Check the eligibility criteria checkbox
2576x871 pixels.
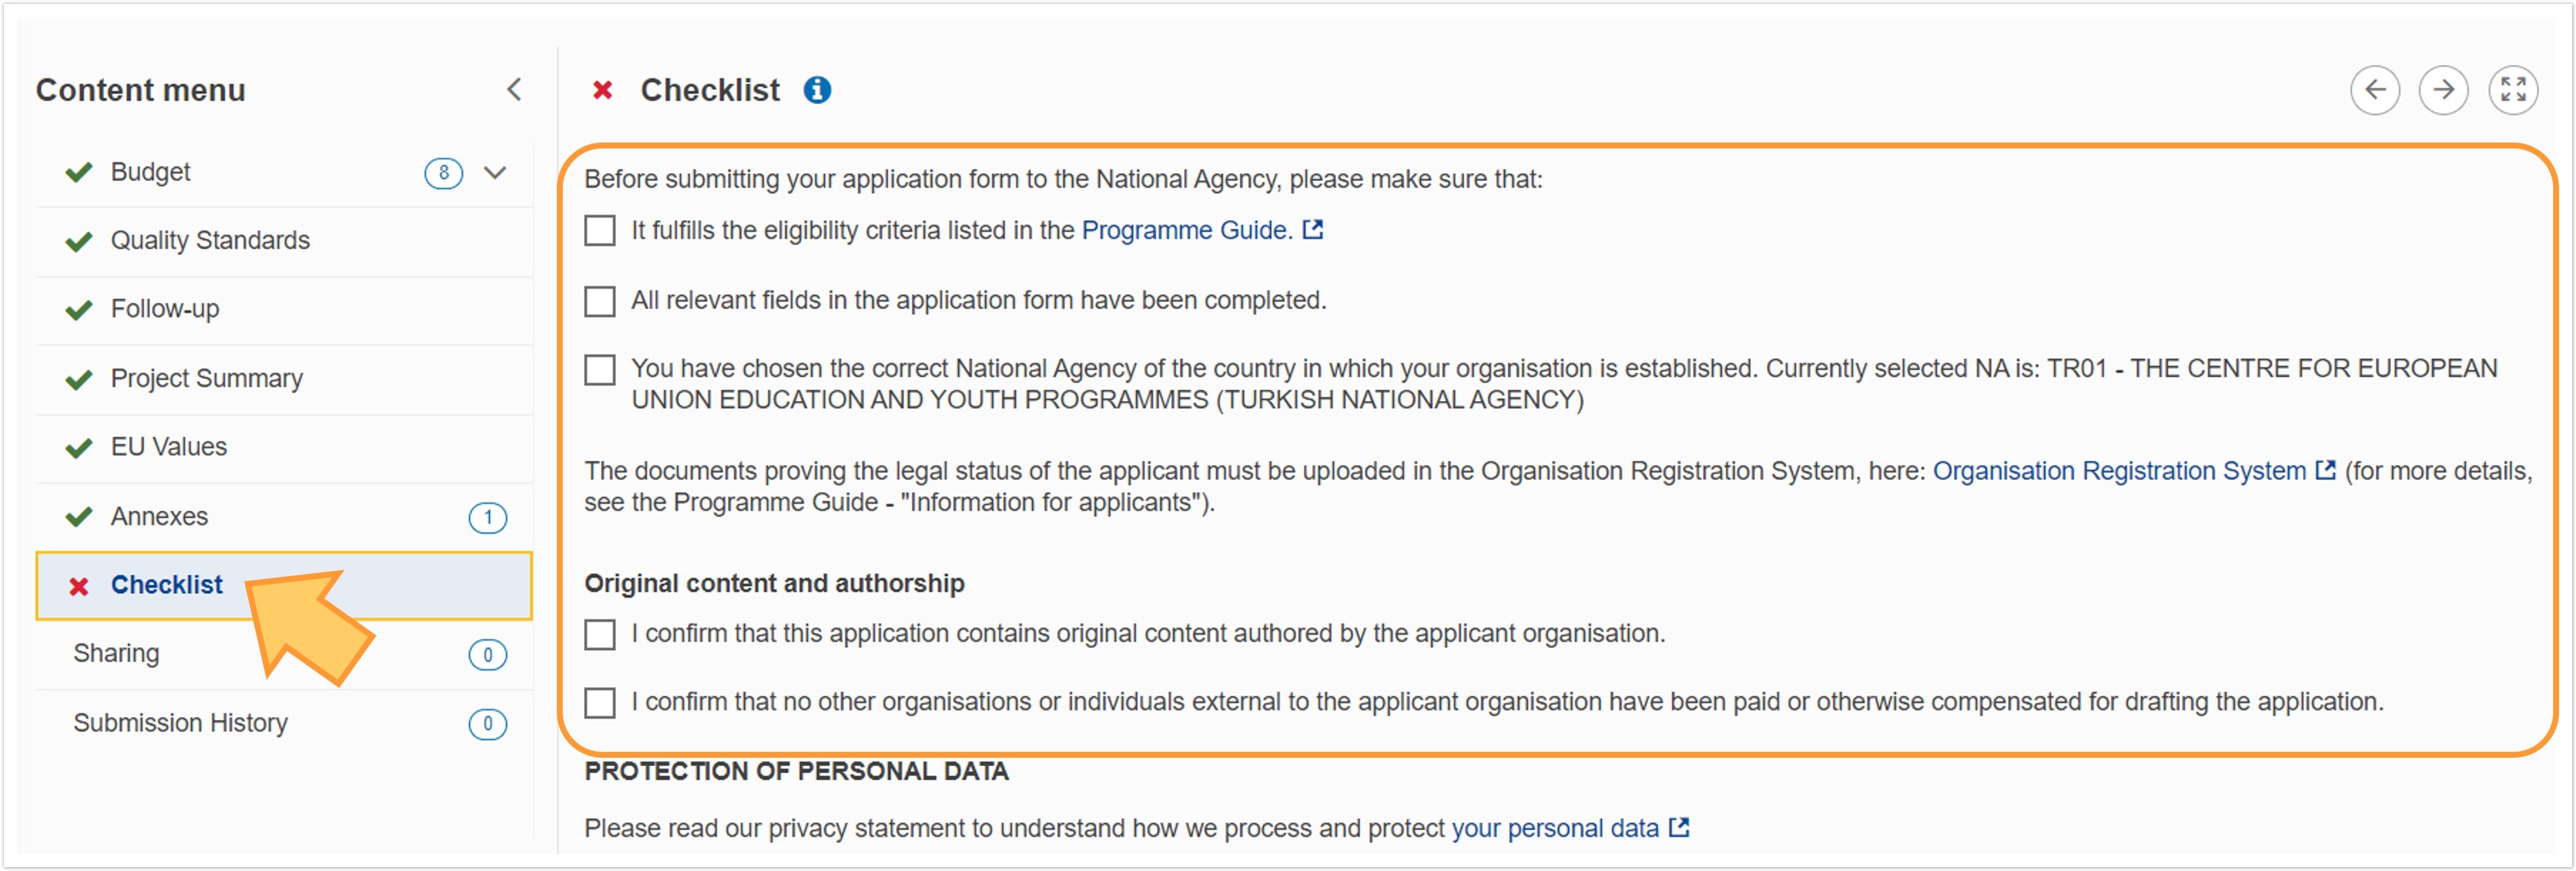[600, 231]
